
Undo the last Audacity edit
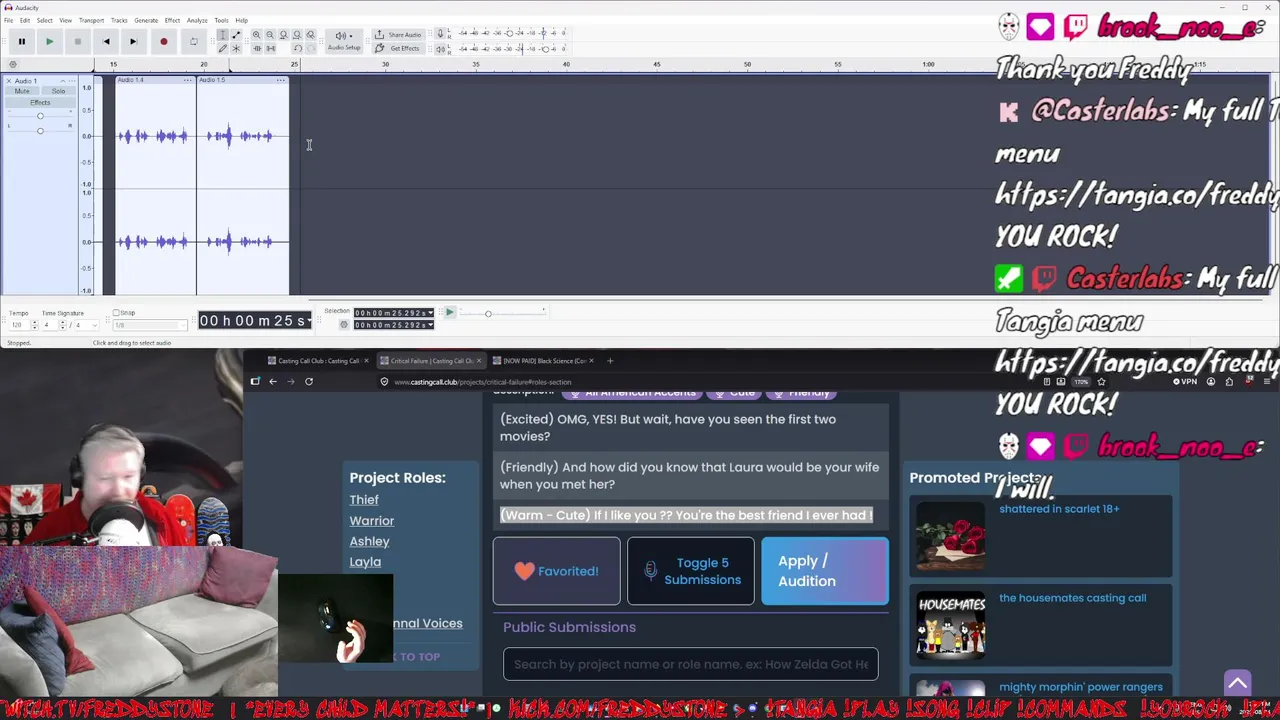pos(297,48)
